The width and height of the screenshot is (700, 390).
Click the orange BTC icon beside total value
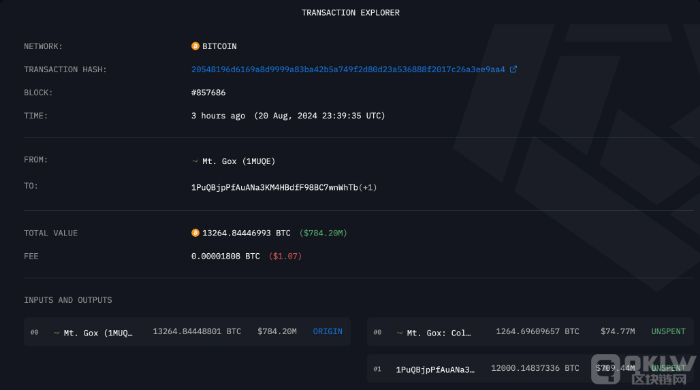(x=195, y=233)
